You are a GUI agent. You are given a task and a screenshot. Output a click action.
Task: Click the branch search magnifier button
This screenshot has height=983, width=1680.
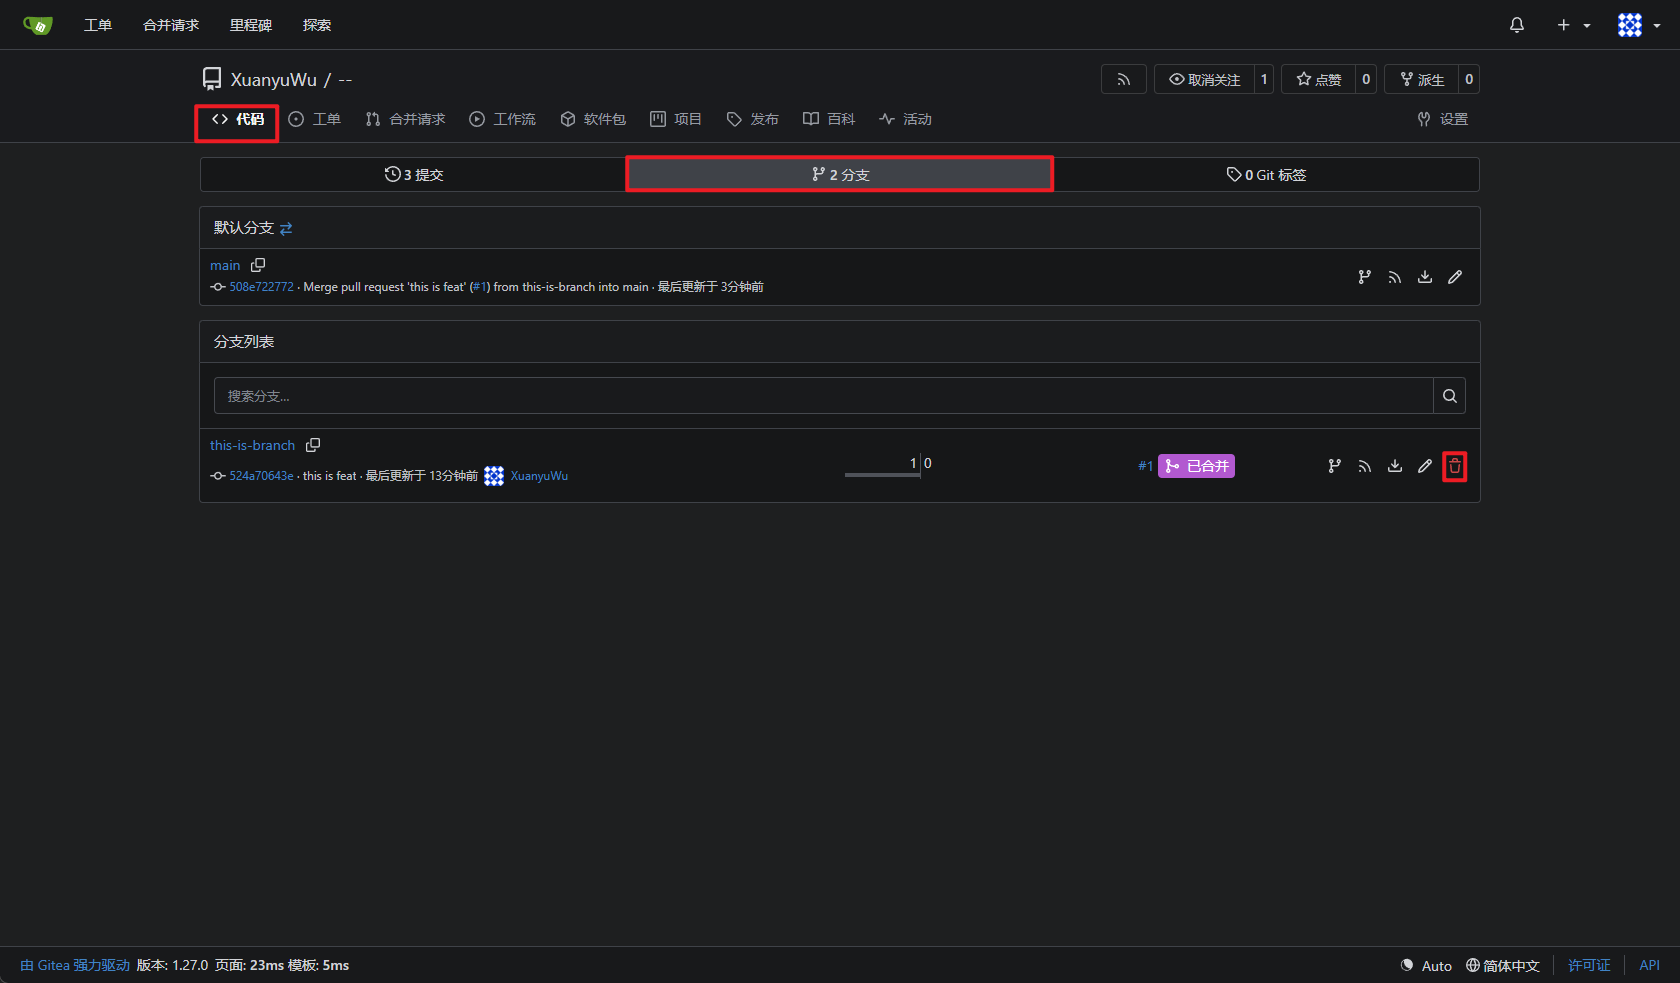[1450, 396]
